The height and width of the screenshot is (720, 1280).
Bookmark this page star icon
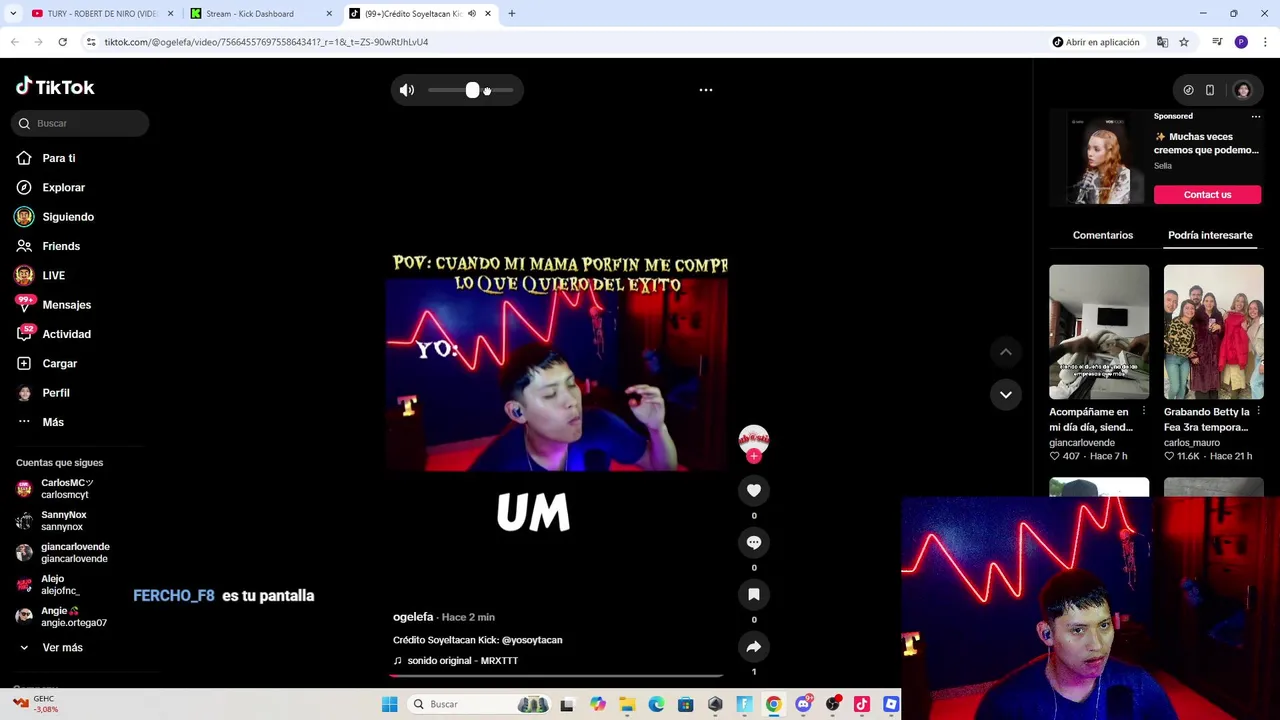click(1184, 42)
